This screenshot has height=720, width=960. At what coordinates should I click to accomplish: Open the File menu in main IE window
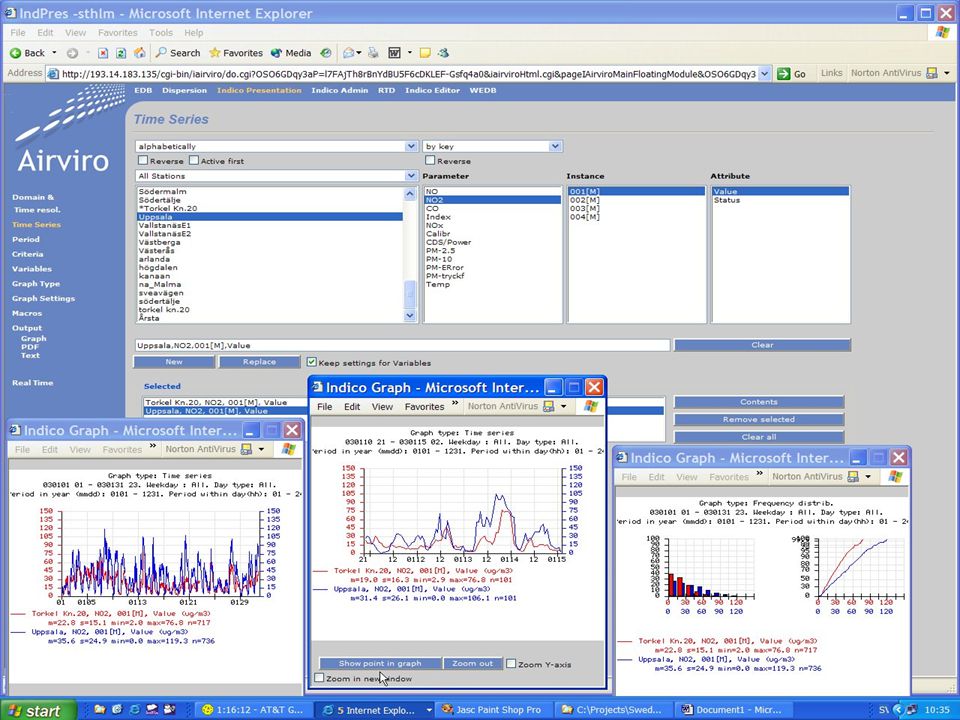[18, 32]
